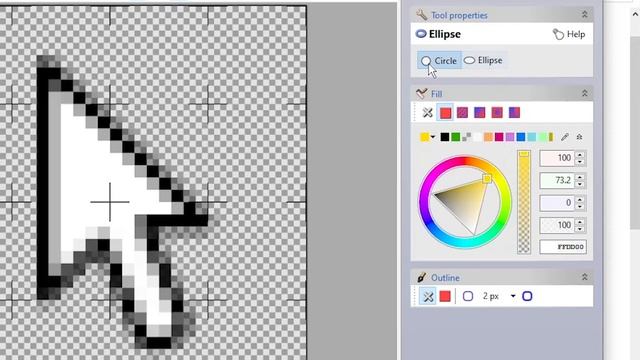
Task: Disable fill with the crossed-out fill icon
Action: pyautogui.click(x=427, y=113)
